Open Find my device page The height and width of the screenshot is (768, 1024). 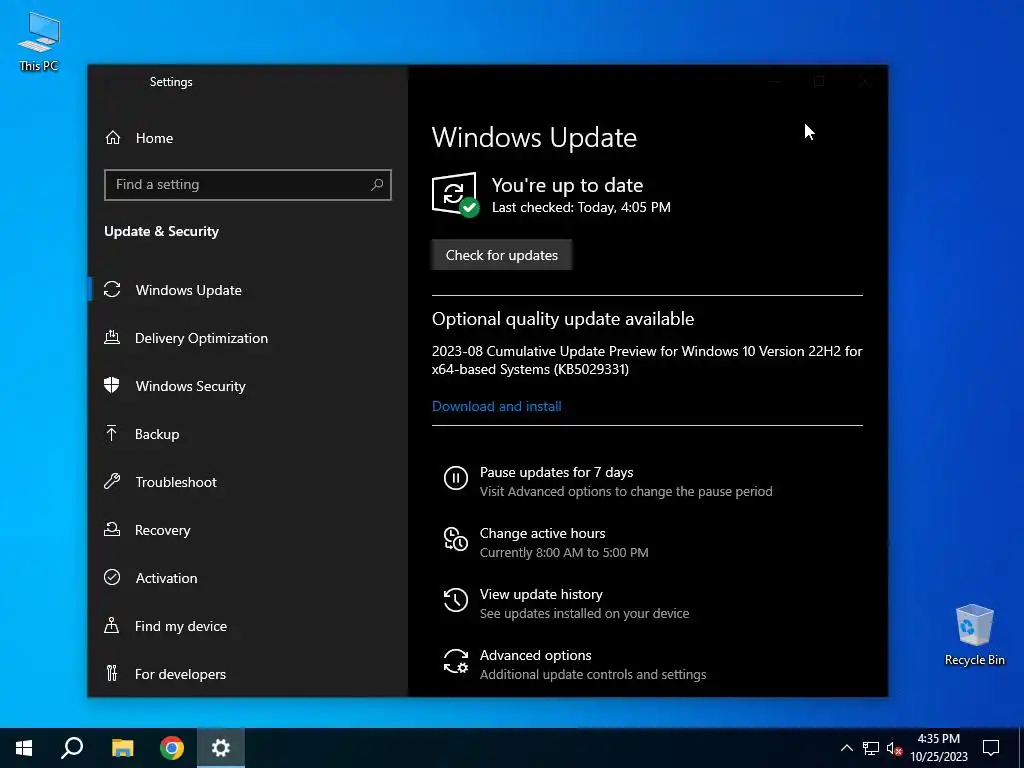click(x=248, y=626)
